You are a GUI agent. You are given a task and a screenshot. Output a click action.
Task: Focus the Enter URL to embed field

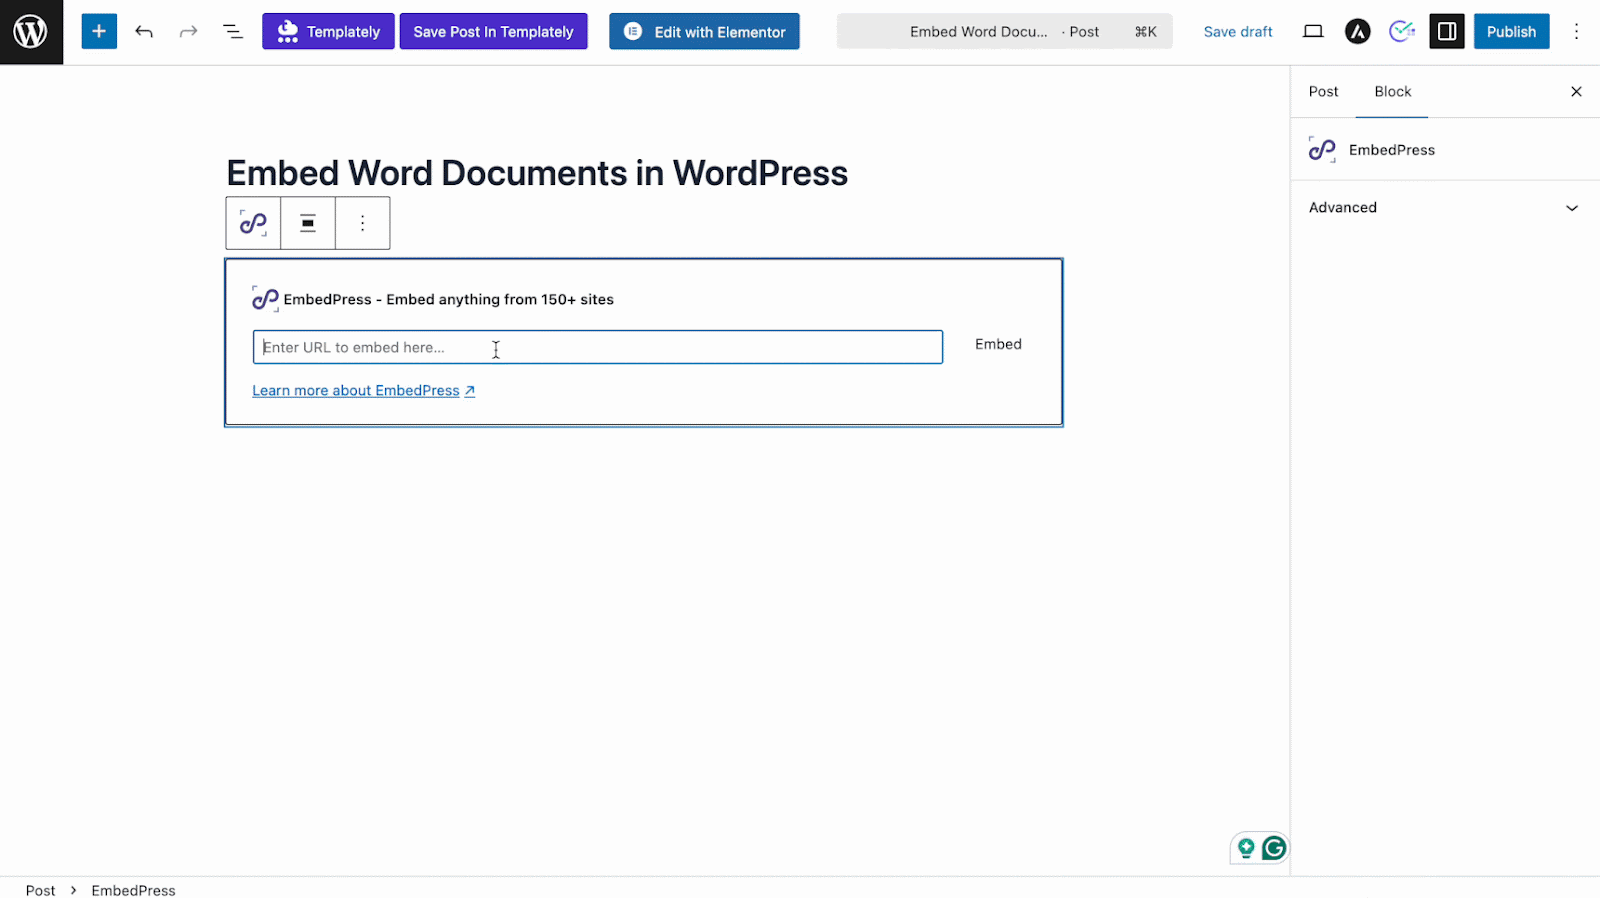(598, 347)
